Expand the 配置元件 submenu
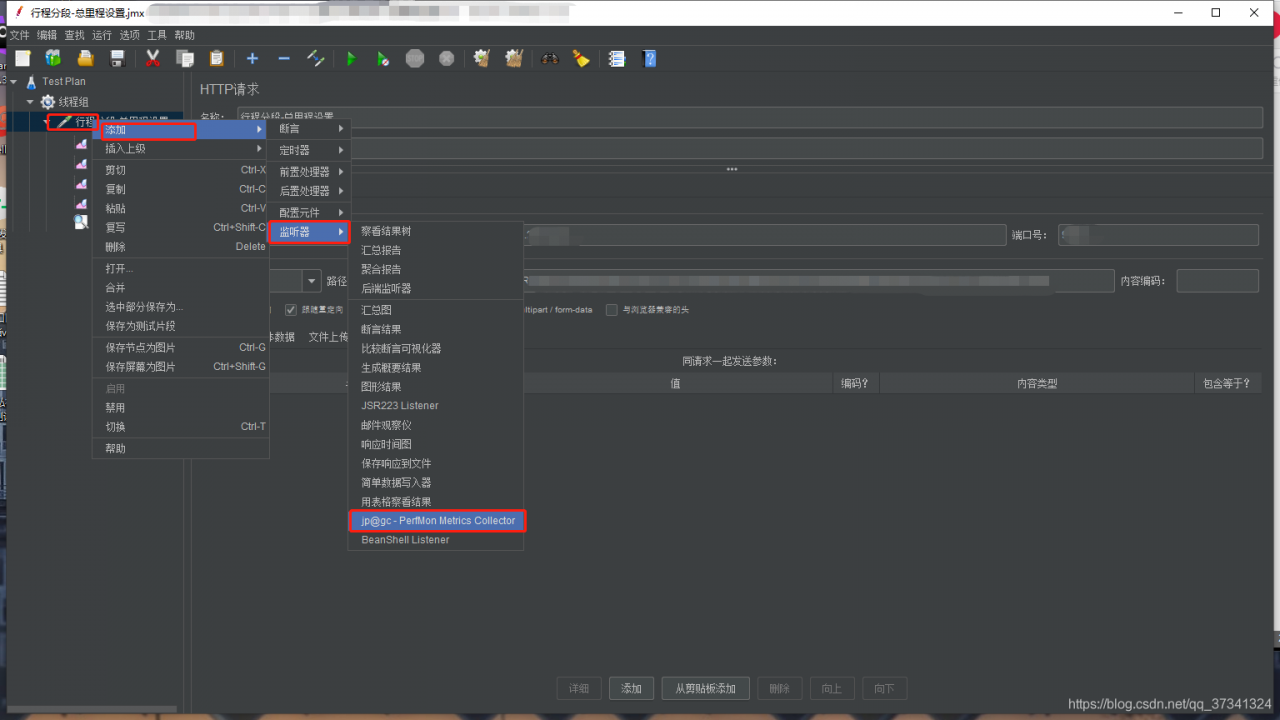The image size is (1280, 720). (x=309, y=213)
